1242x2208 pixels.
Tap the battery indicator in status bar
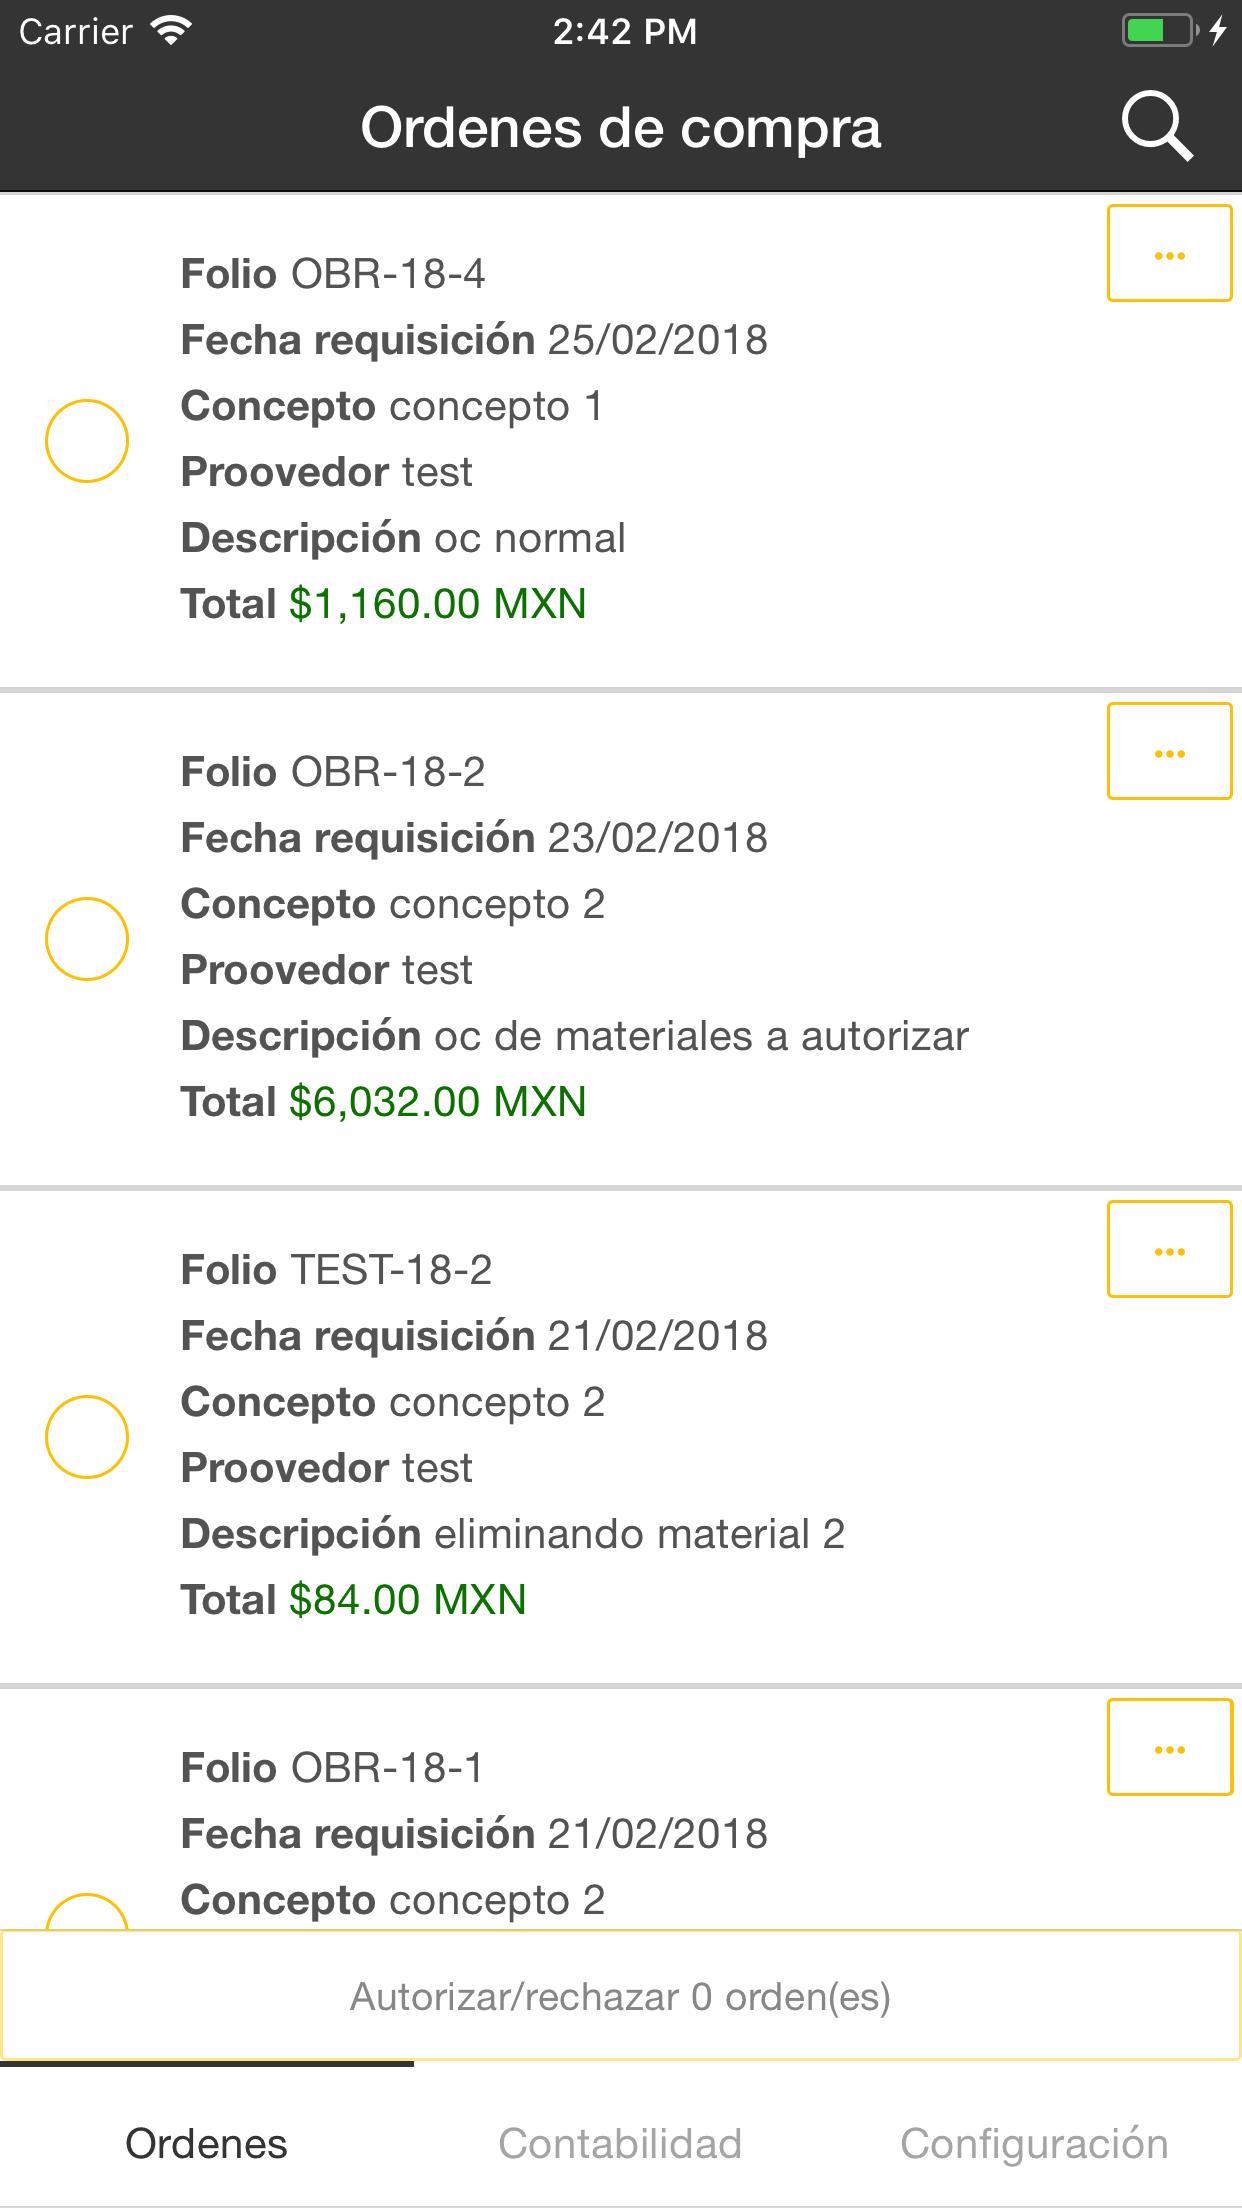click(x=1158, y=31)
